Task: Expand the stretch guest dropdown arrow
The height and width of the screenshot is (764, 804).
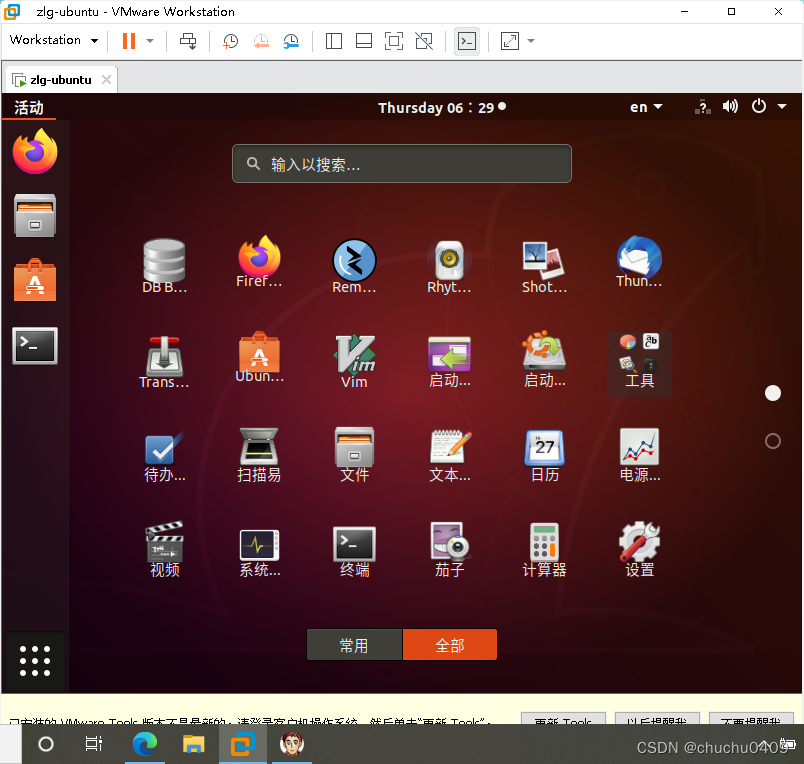Action: pos(531,41)
